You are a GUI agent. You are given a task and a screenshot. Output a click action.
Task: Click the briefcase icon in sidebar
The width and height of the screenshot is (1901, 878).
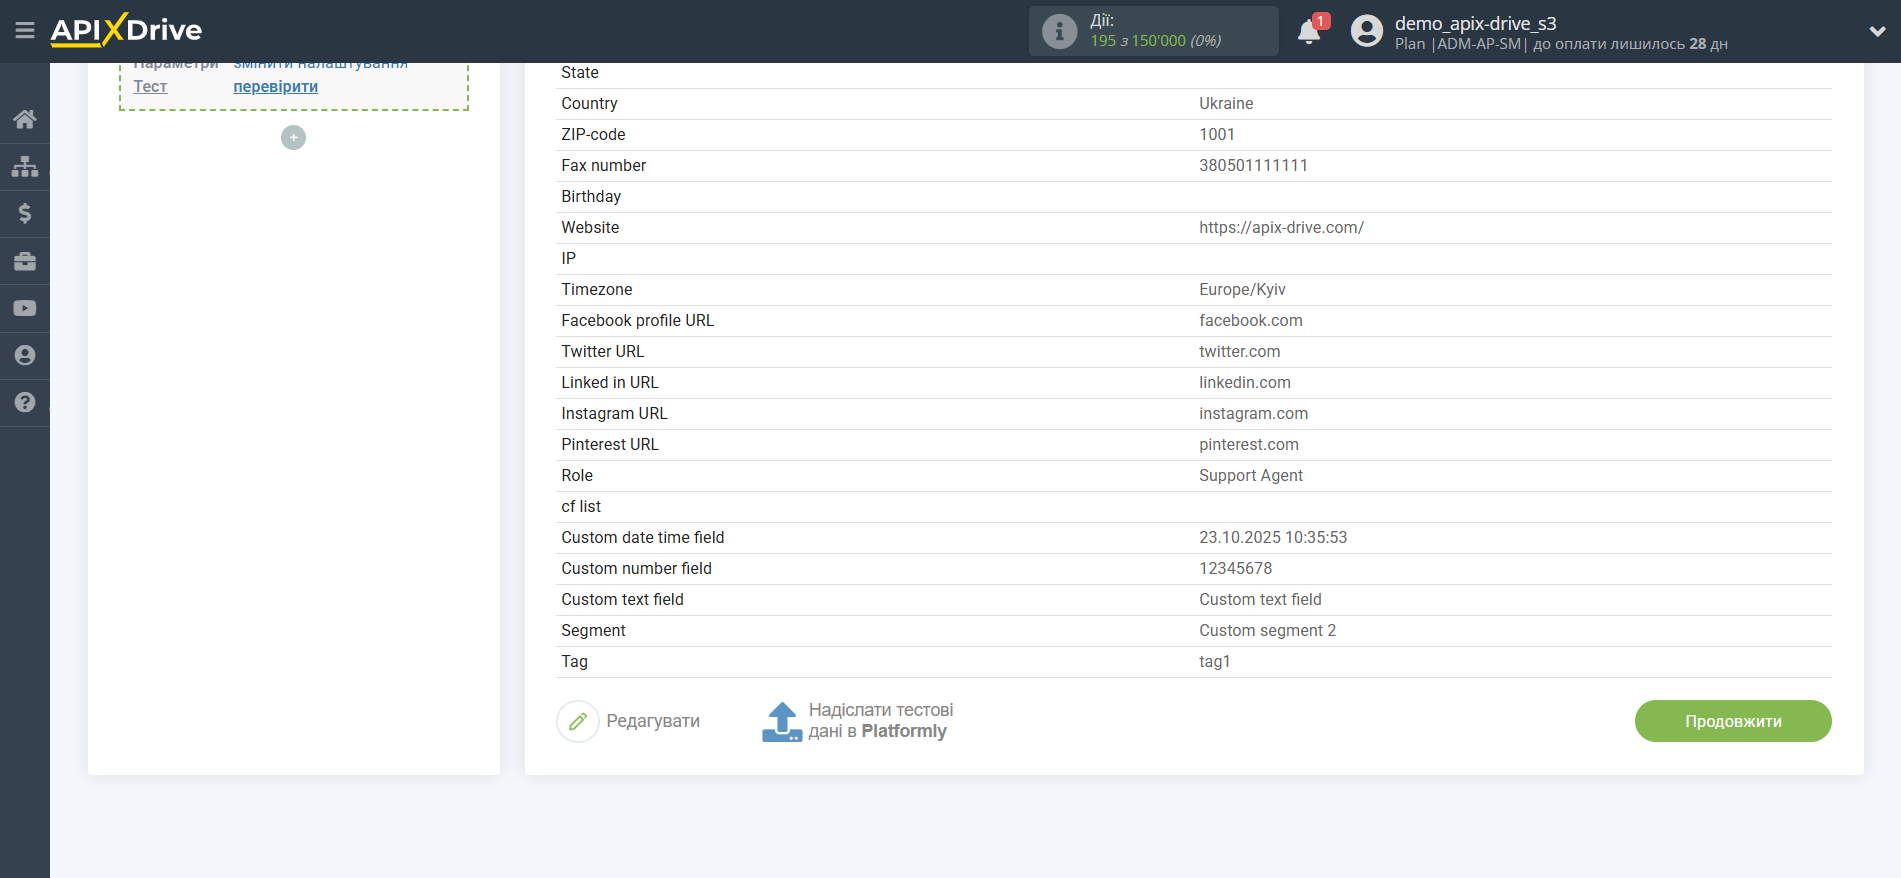25,261
